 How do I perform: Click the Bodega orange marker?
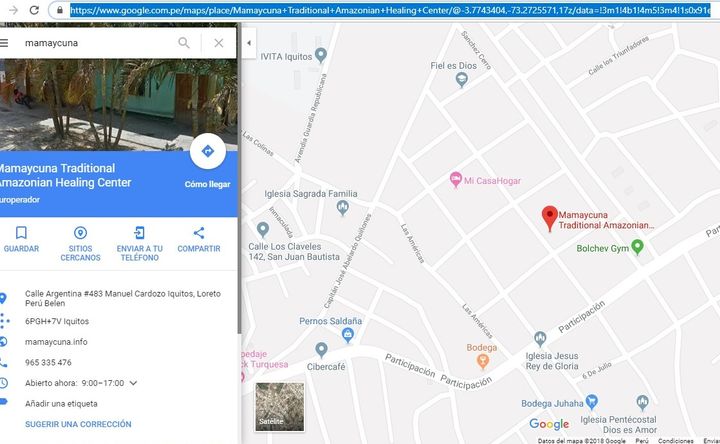tap(482, 361)
